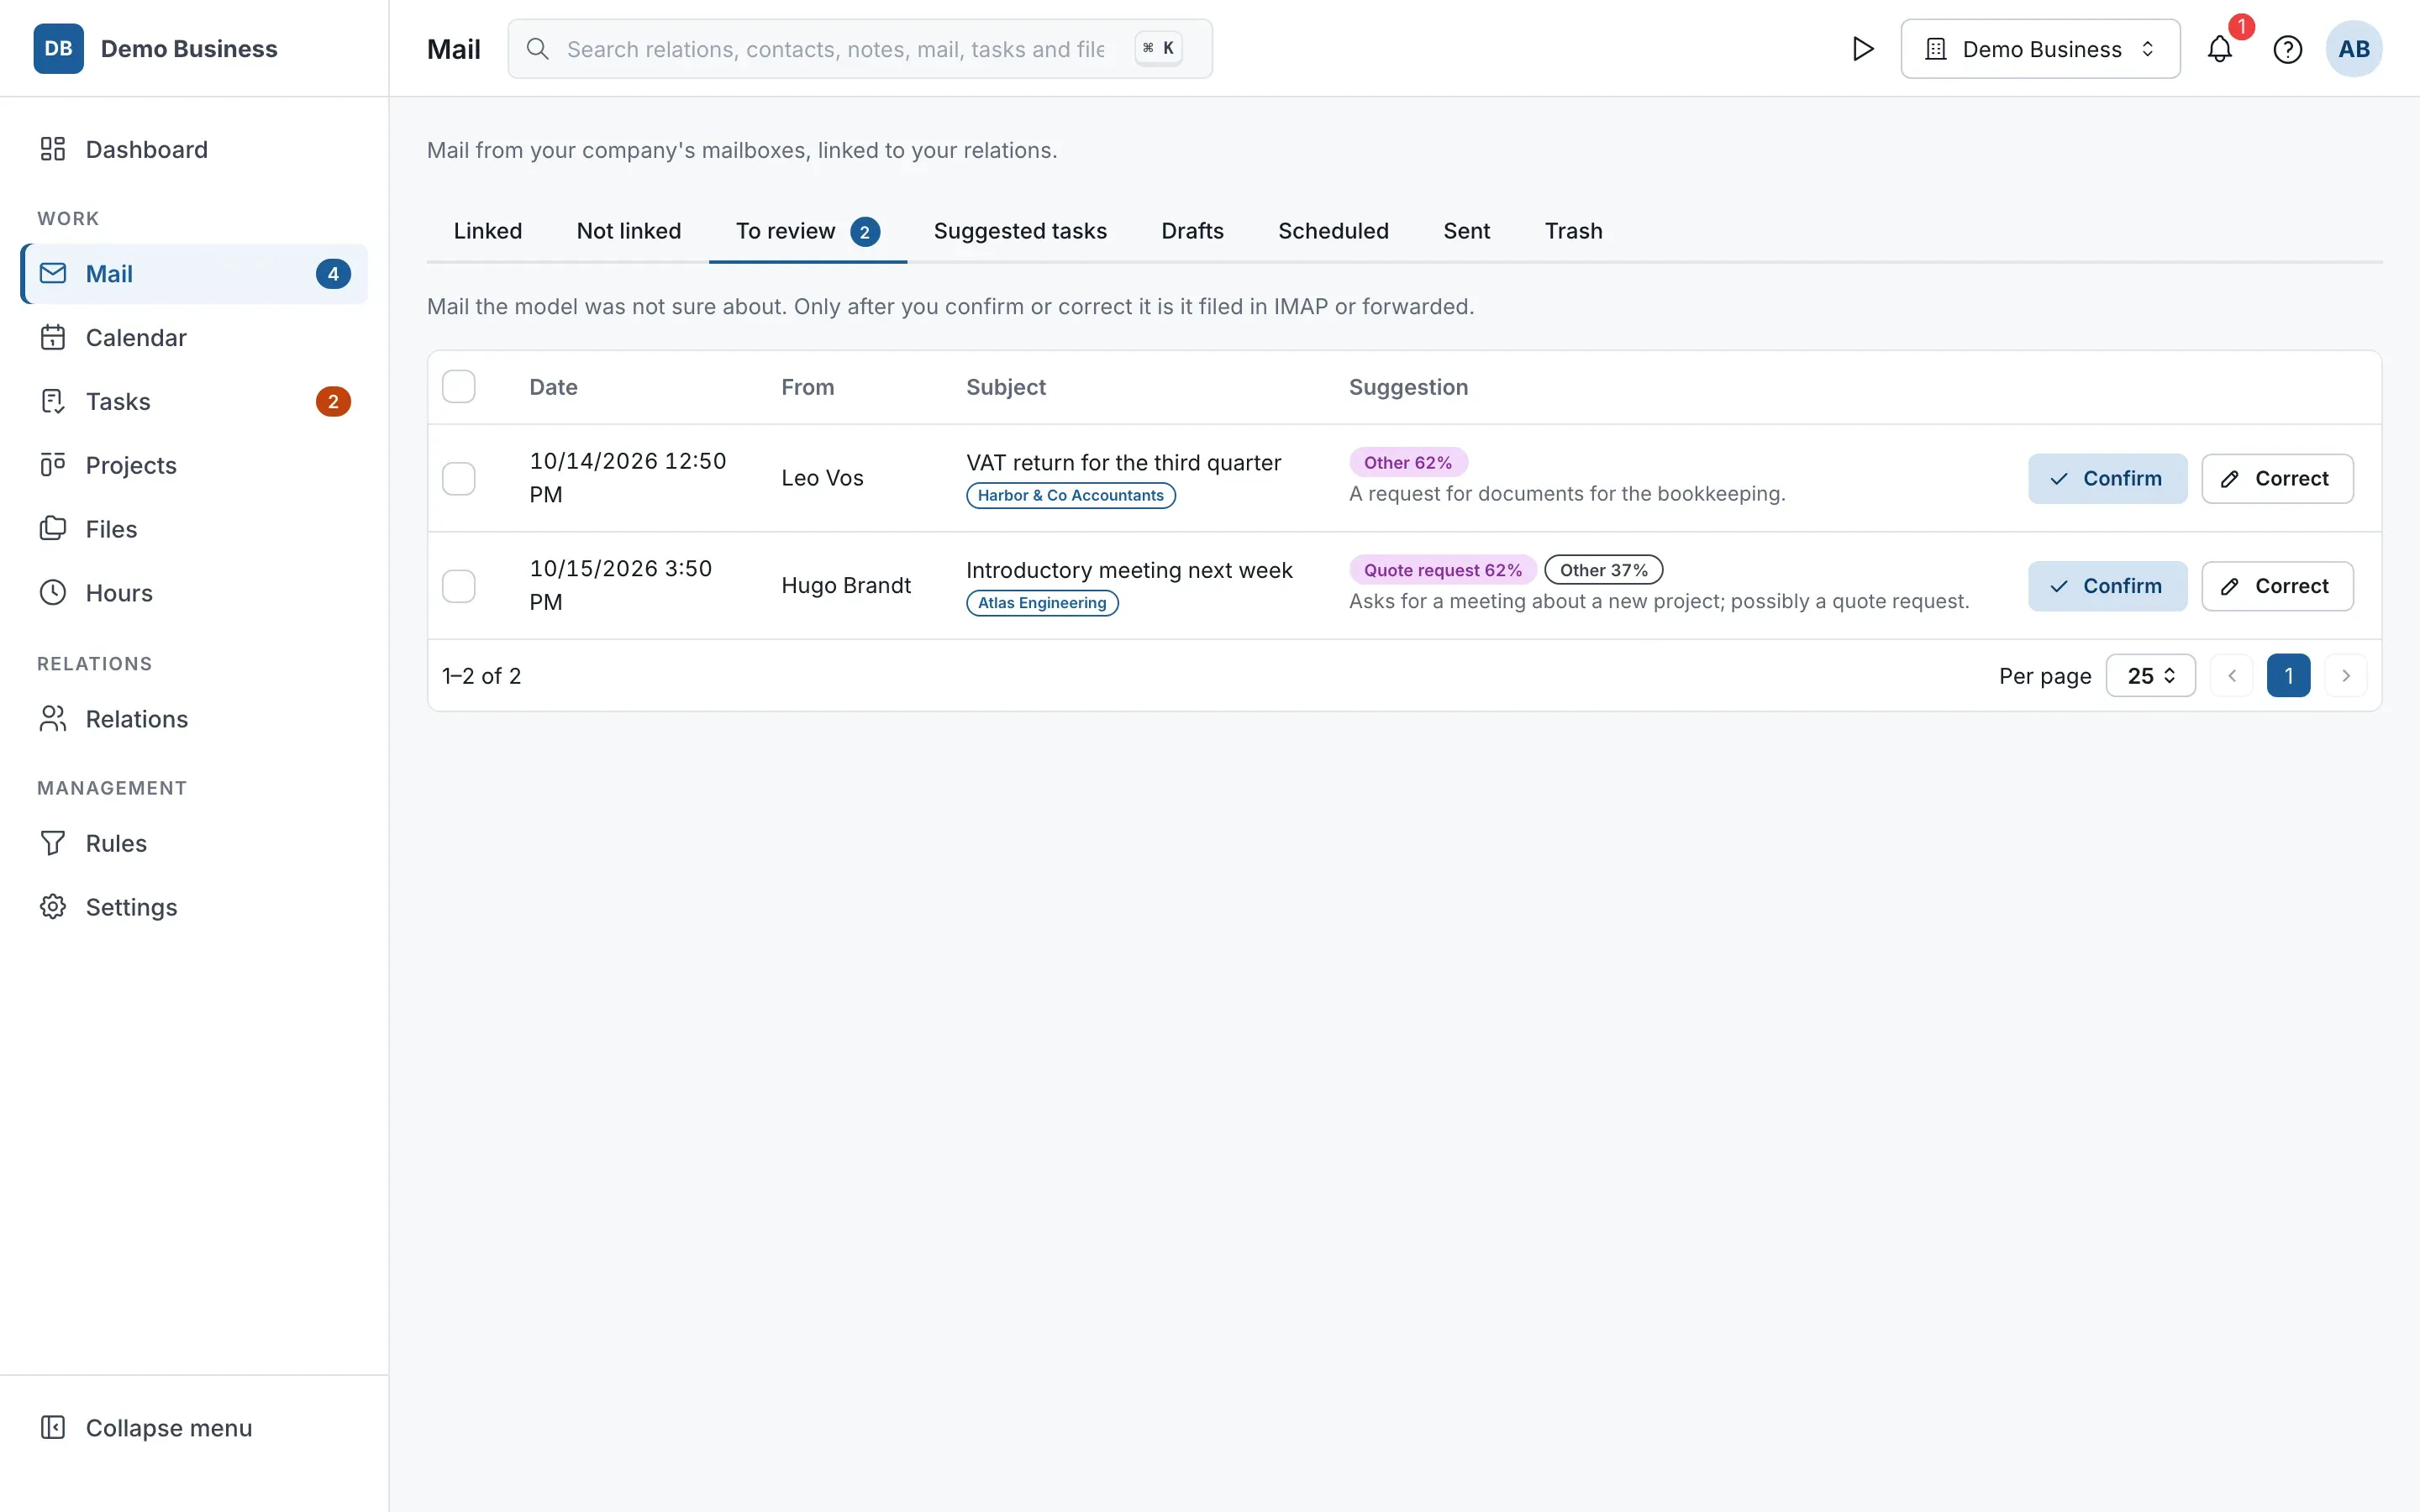2420x1512 pixels.
Task: Check the Leo Vos mail row checkbox
Action: (459, 478)
